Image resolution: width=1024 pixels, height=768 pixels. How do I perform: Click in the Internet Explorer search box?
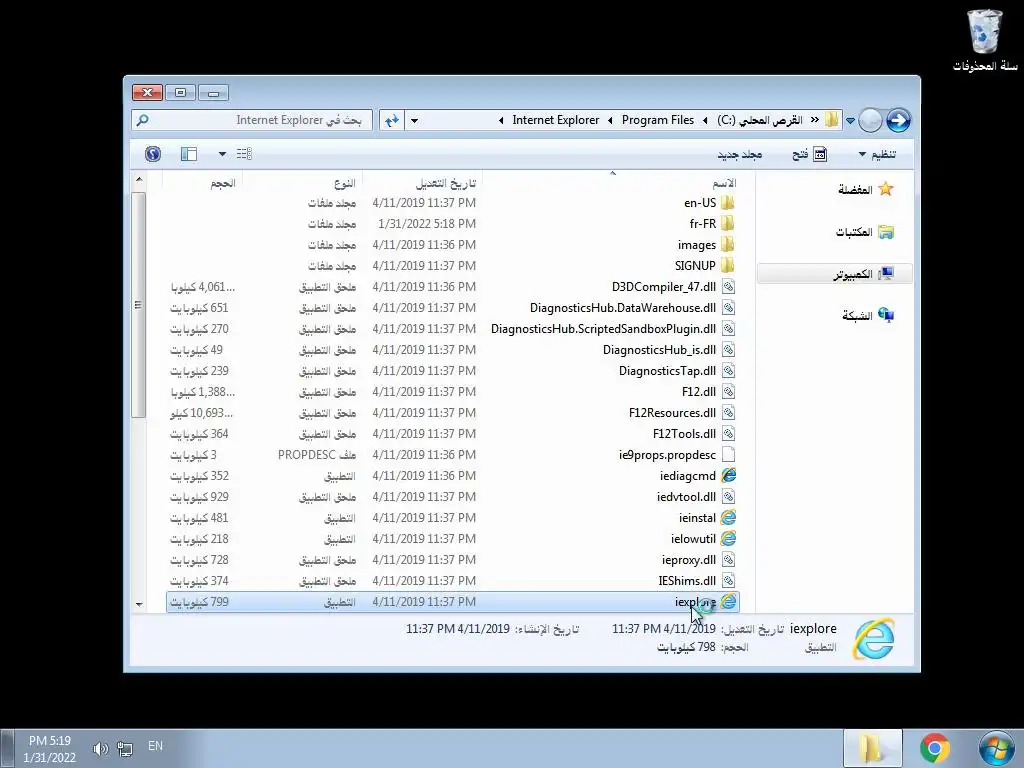point(252,120)
